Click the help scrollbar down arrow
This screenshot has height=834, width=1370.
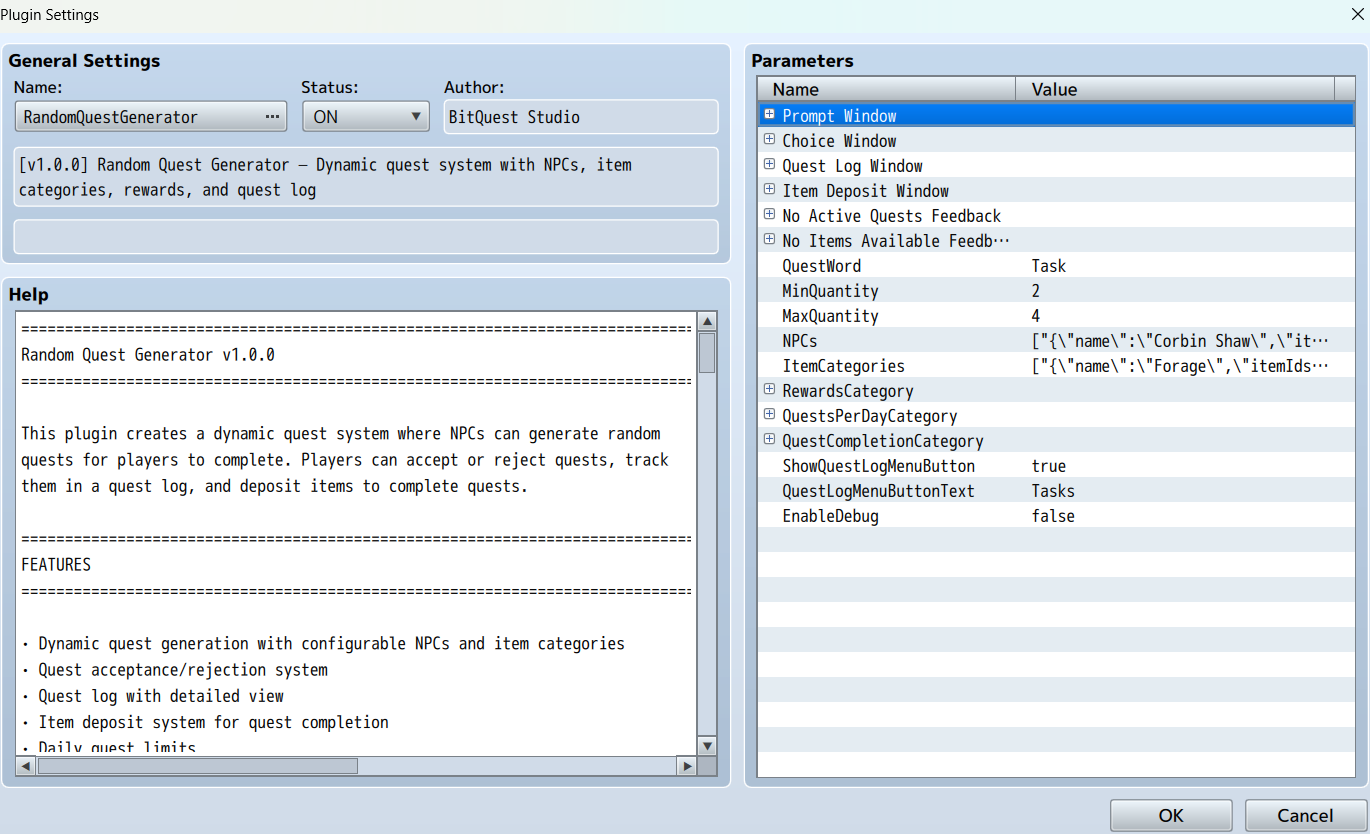tap(707, 746)
